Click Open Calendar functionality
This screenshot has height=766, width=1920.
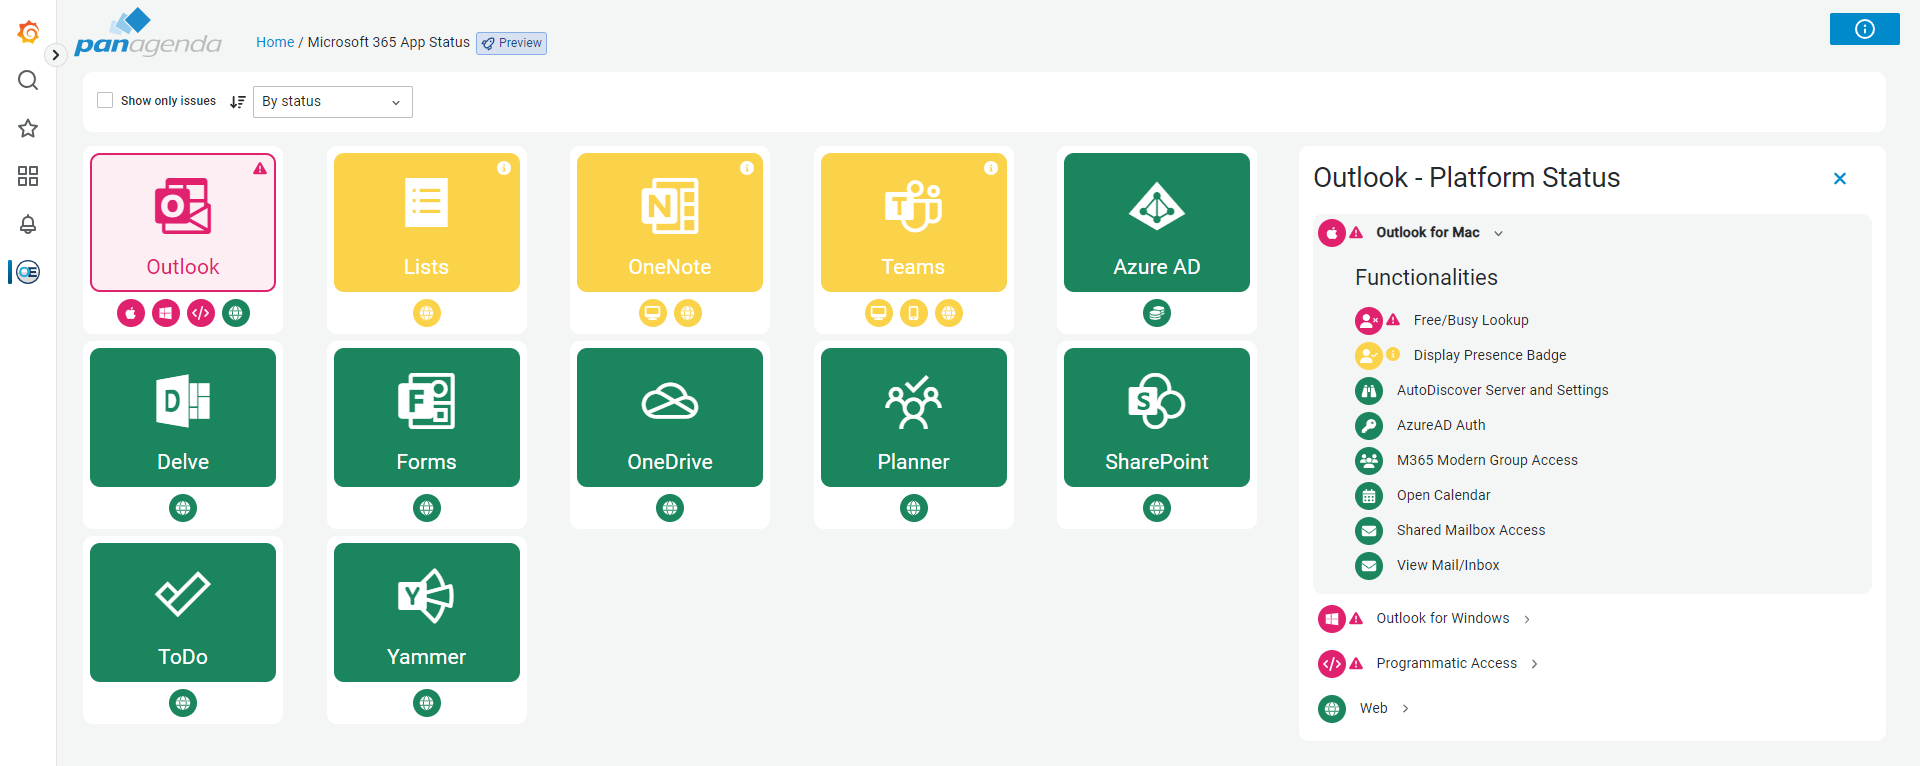pyautogui.click(x=1443, y=495)
